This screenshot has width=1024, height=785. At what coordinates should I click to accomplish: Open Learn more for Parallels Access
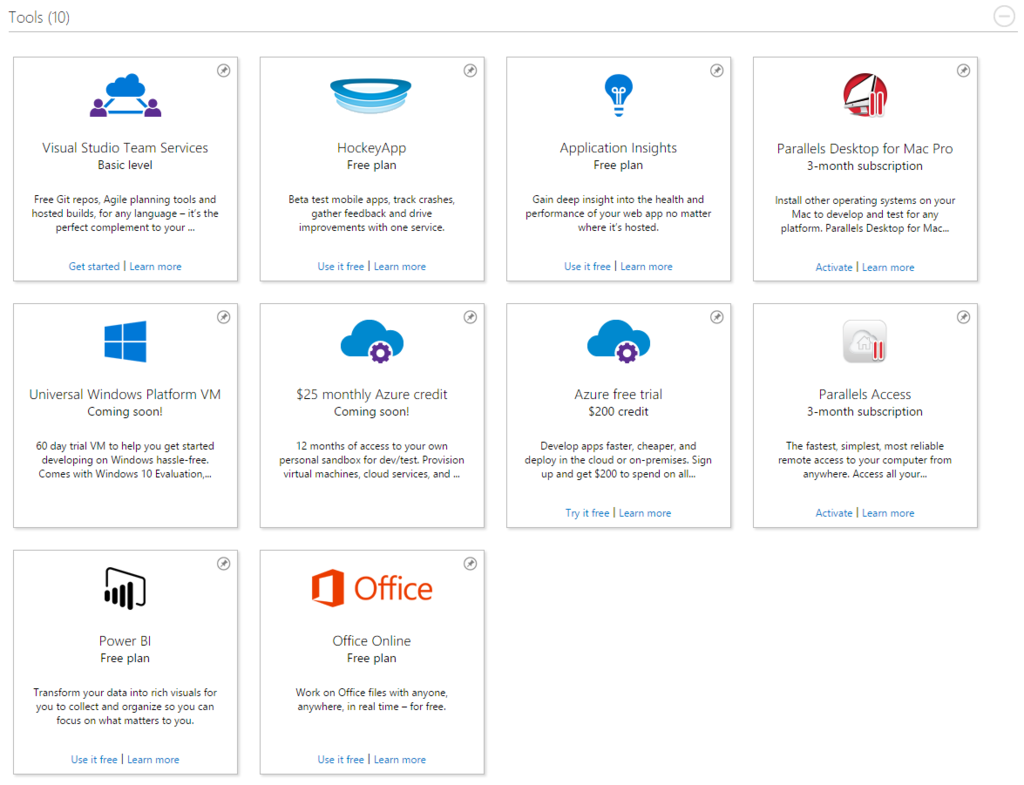pos(888,513)
